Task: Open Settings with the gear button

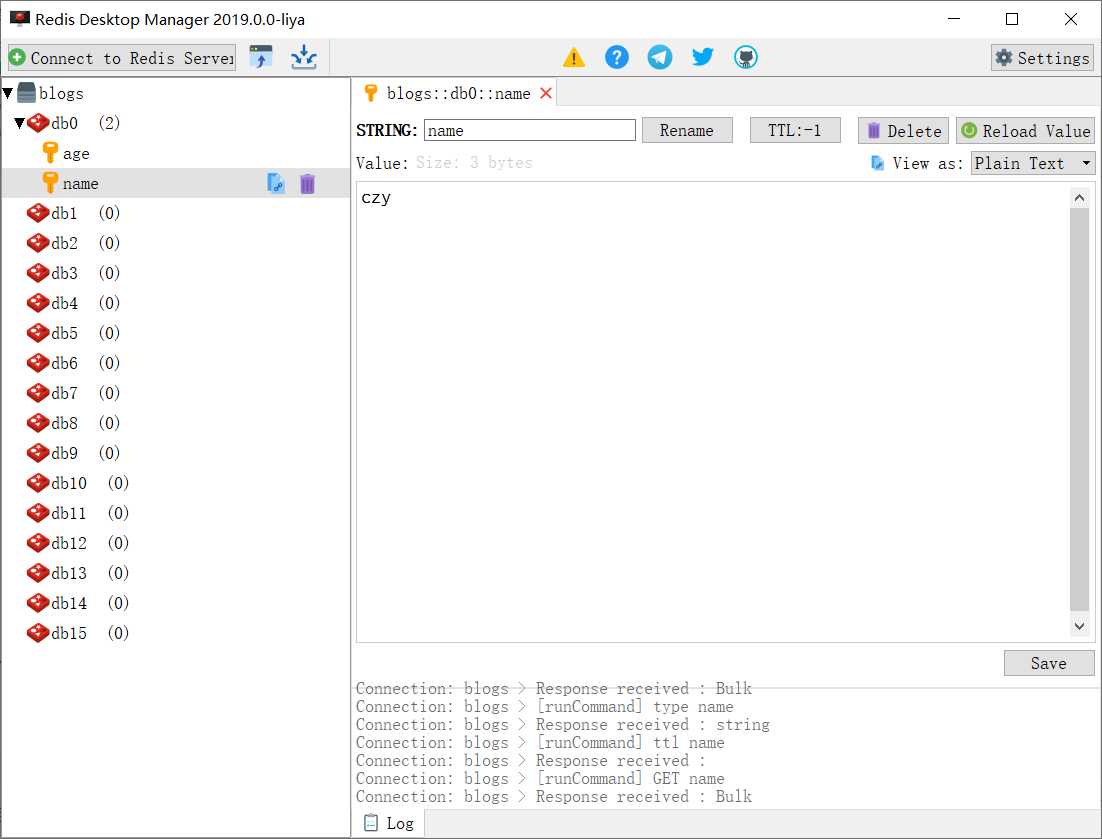Action: pyautogui.click(x=1042, y=58)
